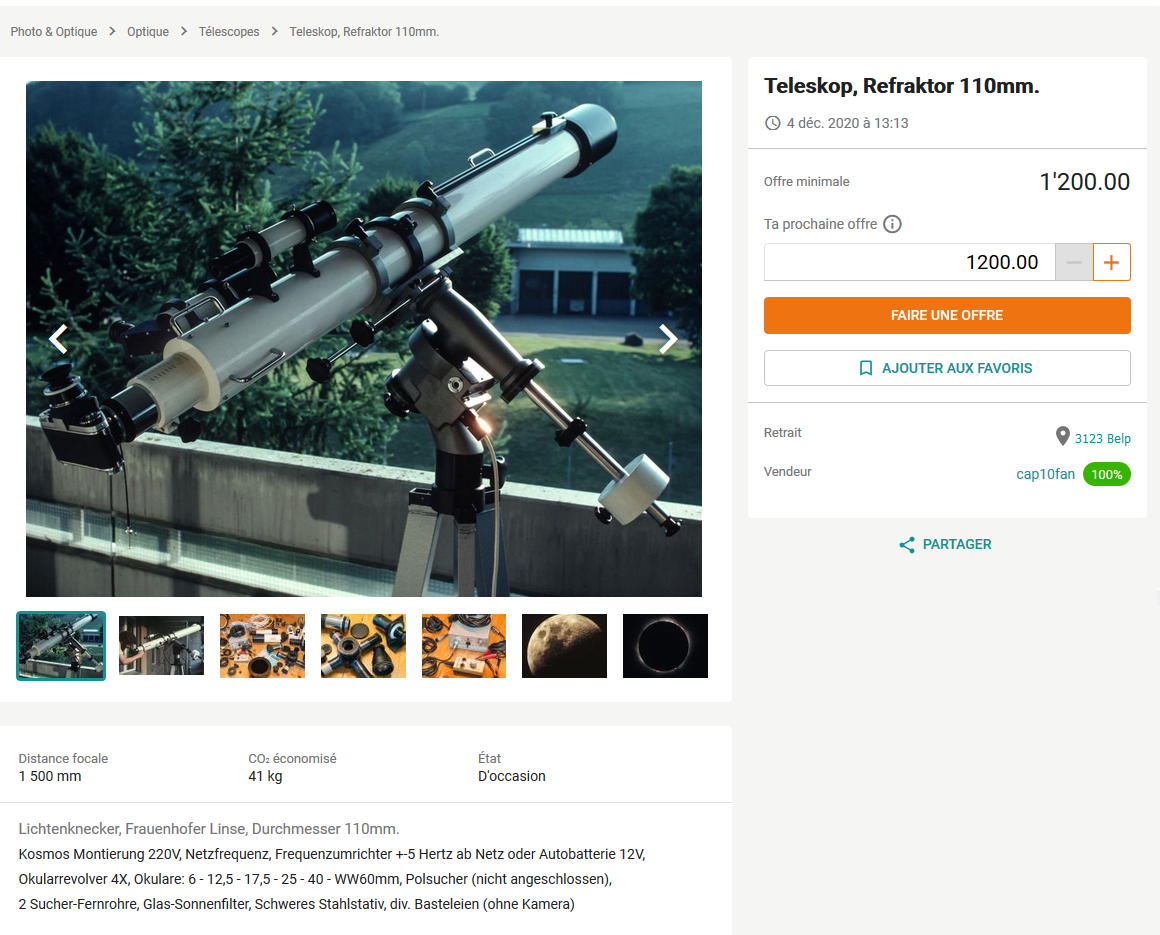This screenshot has width=1160, height=935.
Task: Click the 100% seller rating badge
Action: [x=1107, y=474]
